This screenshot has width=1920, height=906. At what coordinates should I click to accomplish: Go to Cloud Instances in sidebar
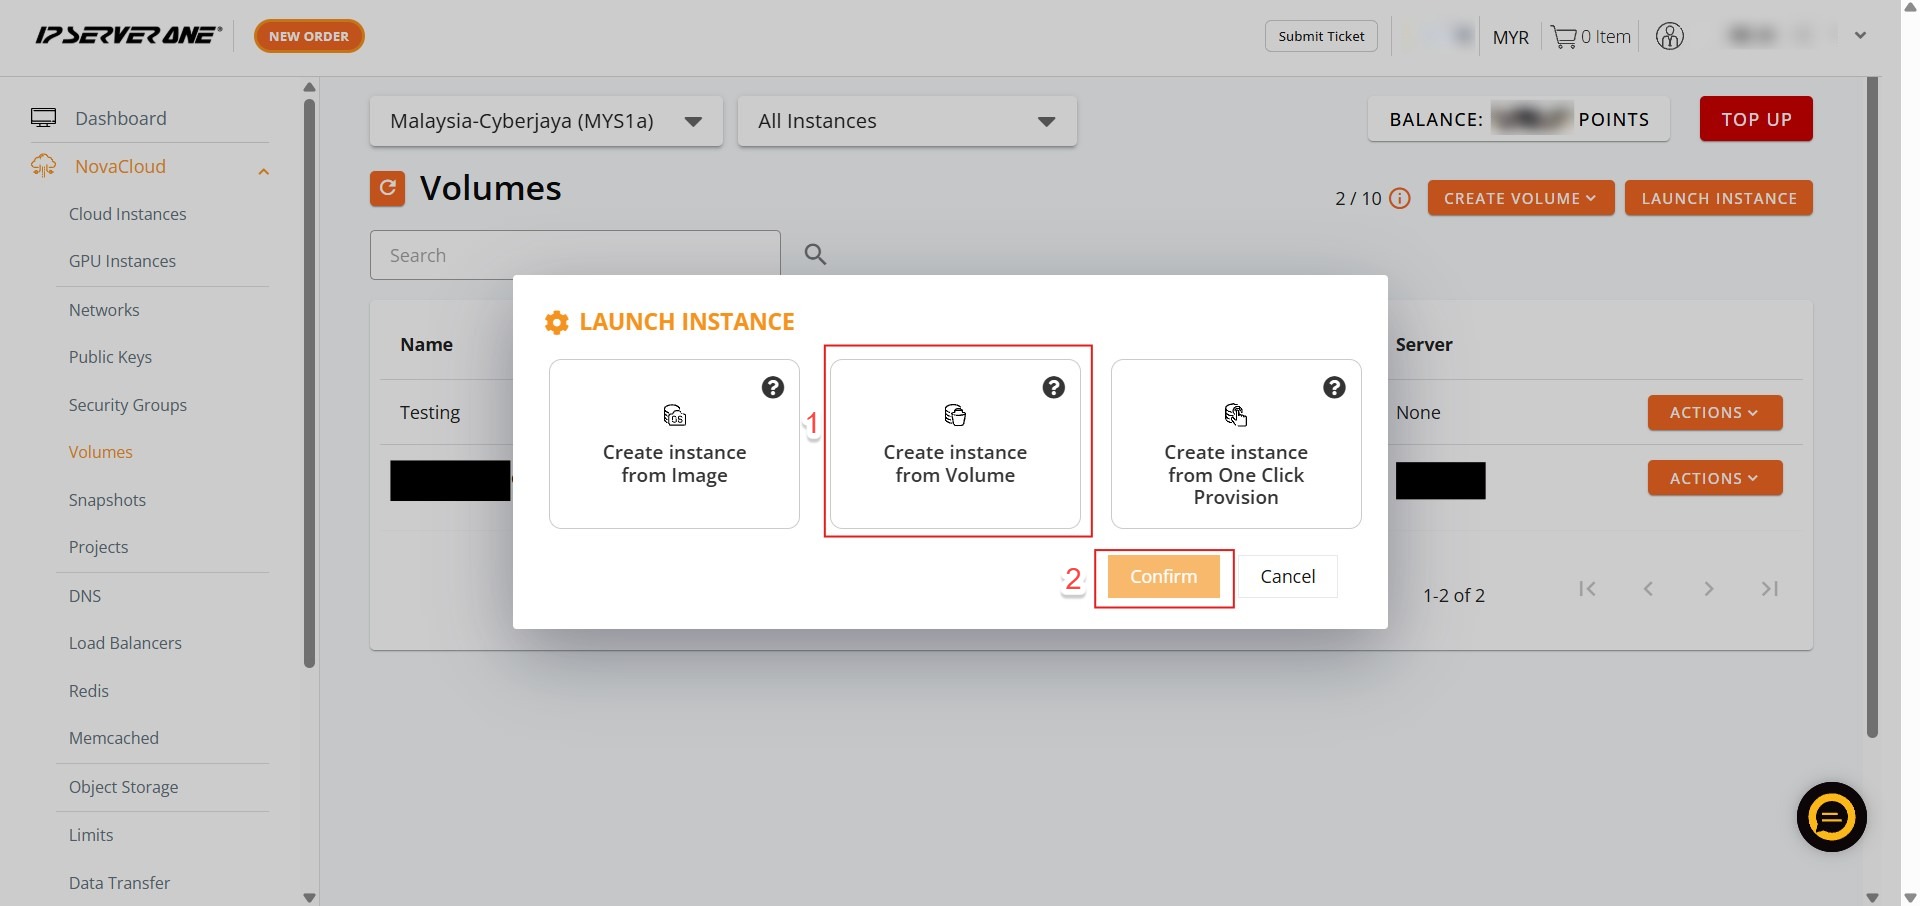tap(127, 214)
